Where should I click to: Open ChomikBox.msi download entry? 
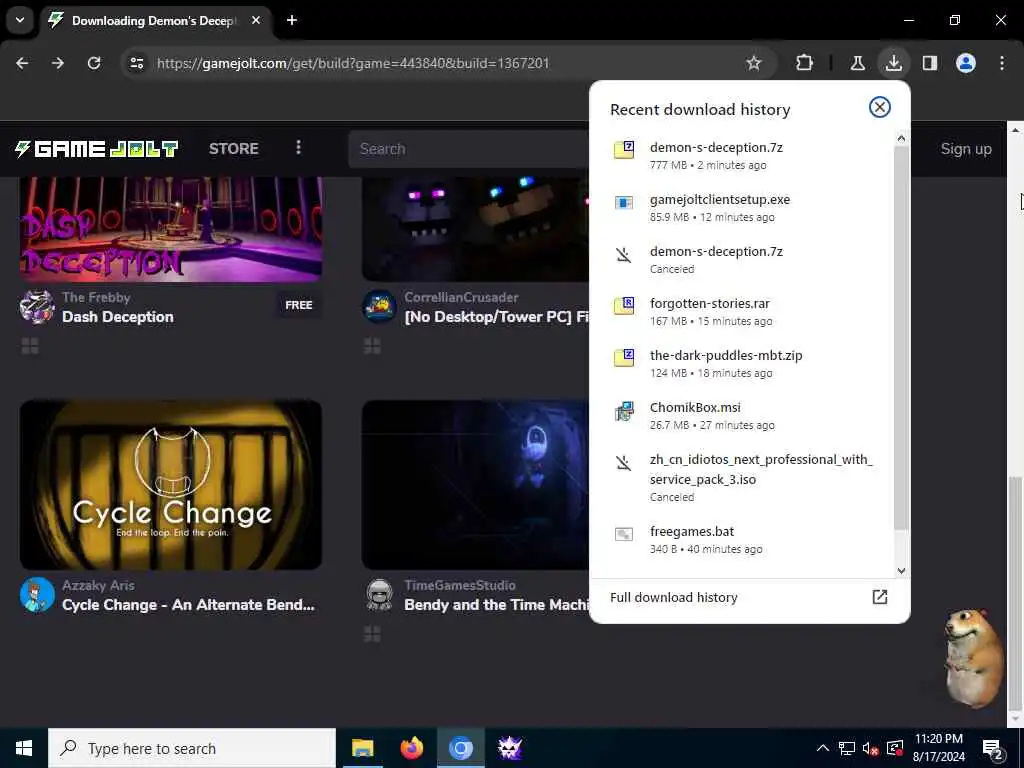point(741,415)
